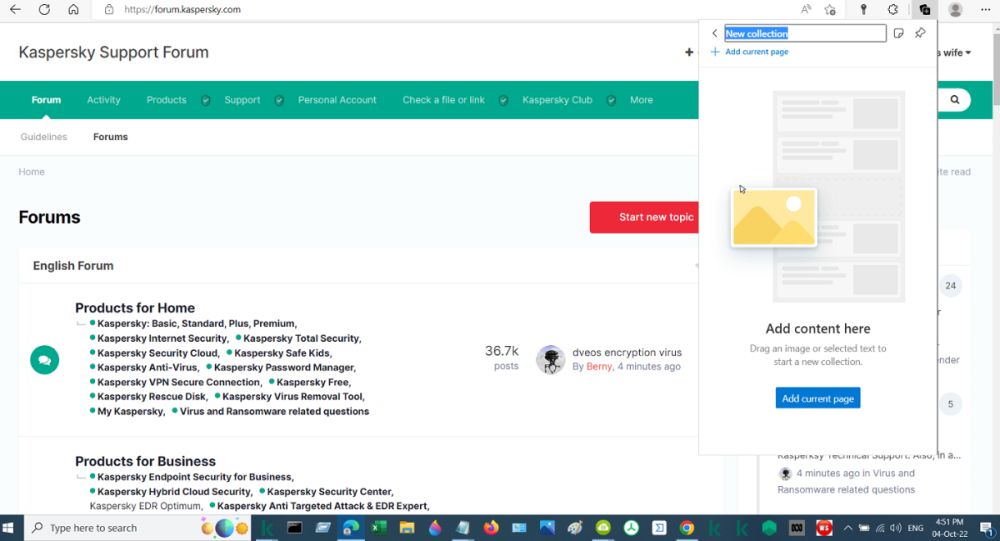
Task: Select the Activity navigation tab
Action: click(104, 100)
